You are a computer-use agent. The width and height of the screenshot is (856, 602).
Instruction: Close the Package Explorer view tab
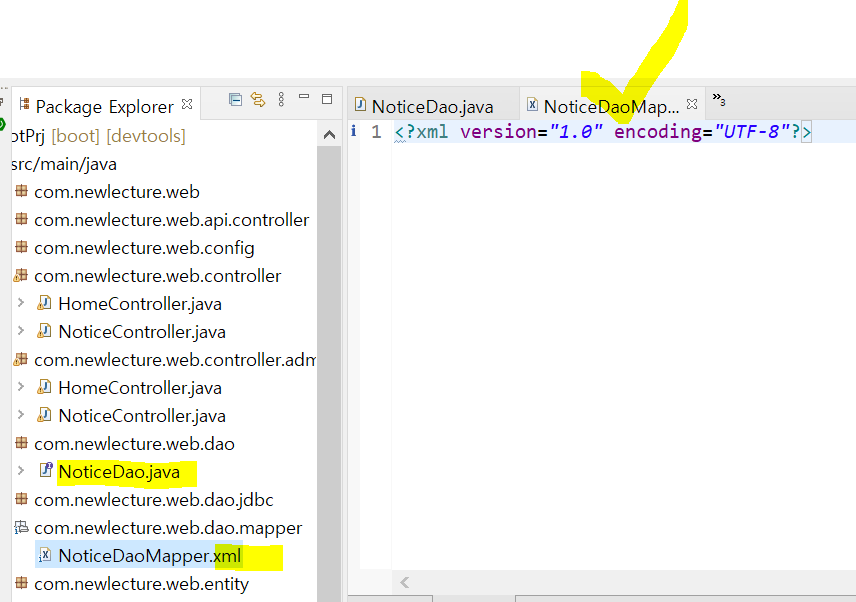[187, 104]
